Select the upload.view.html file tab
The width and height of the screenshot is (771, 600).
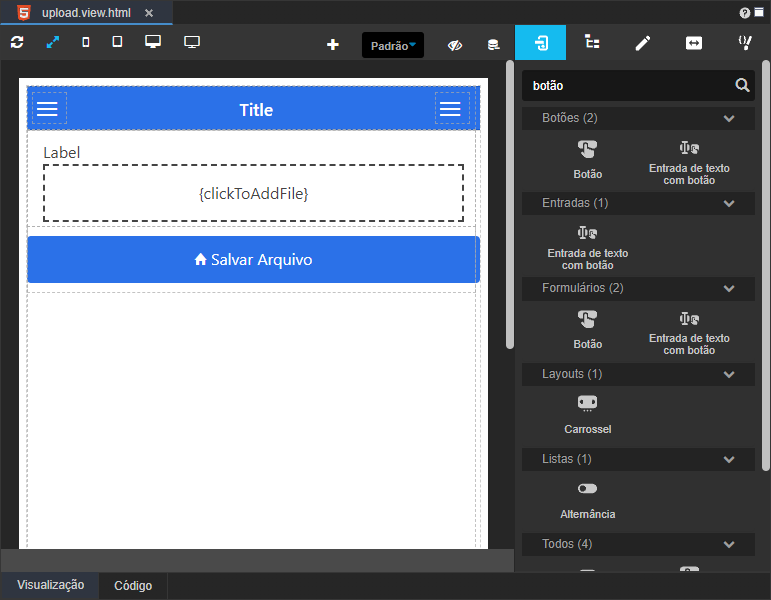point(86,13)
